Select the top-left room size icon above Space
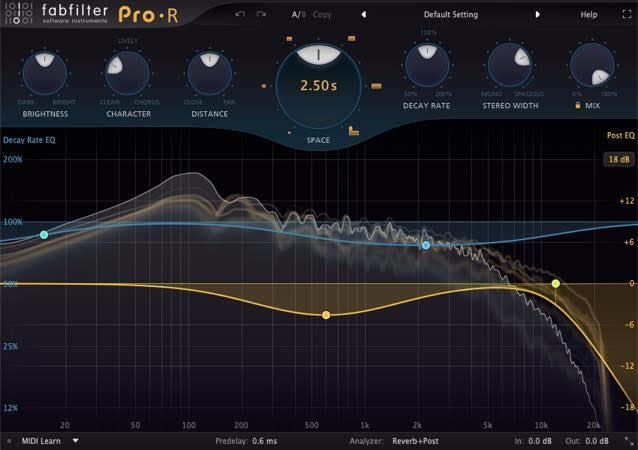638x450 pixels. tap(289, 39)
